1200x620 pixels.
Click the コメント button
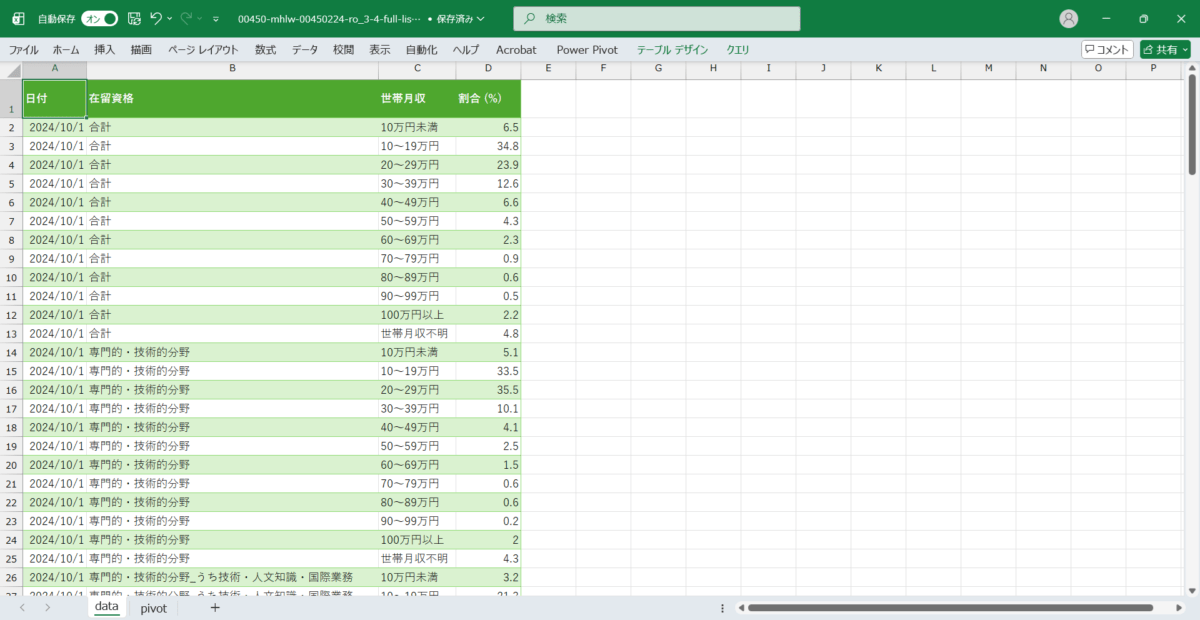point(1107,49)
